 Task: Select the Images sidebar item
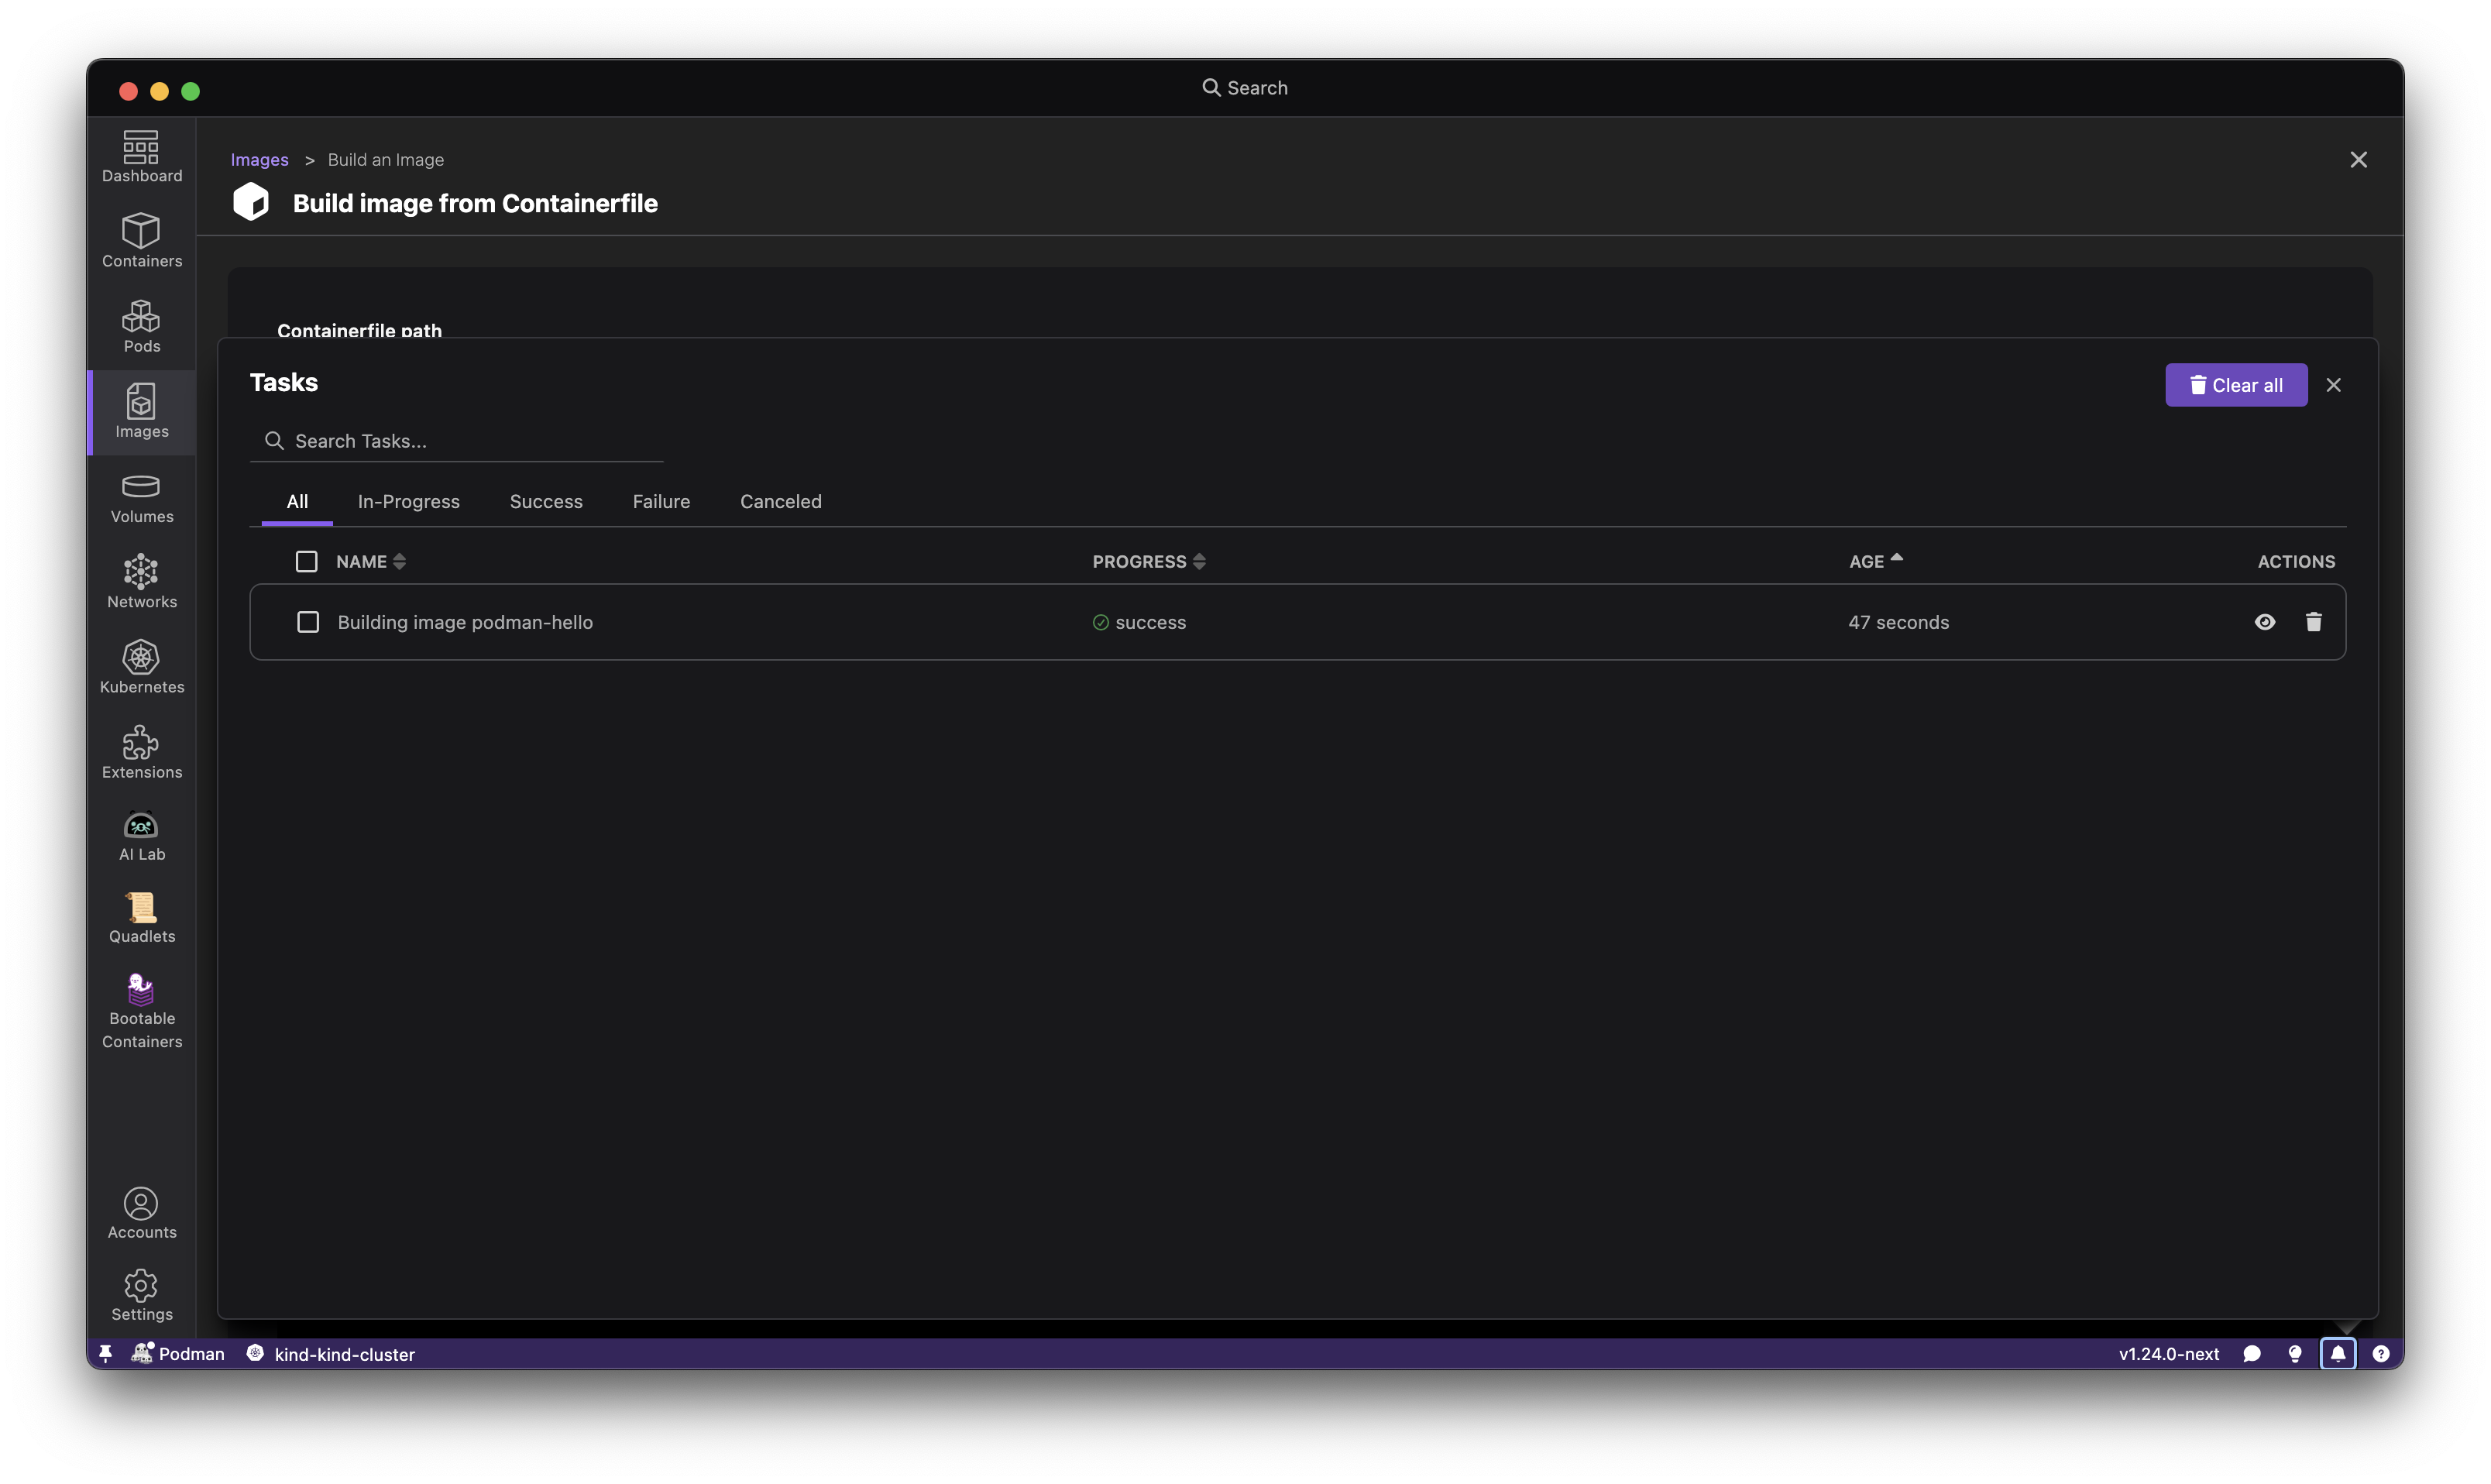tap(141, 412)
